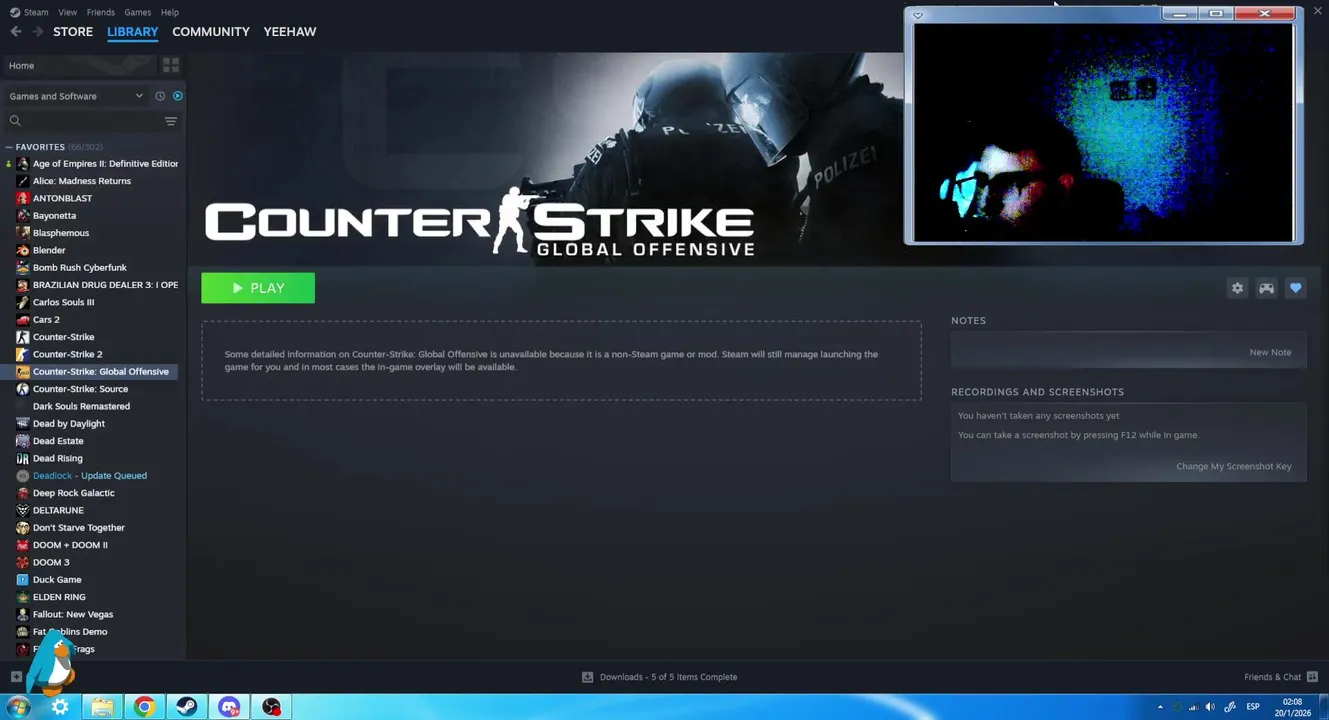Open Discord from the taskbar

pyautogui.click(x=229, y=707)
